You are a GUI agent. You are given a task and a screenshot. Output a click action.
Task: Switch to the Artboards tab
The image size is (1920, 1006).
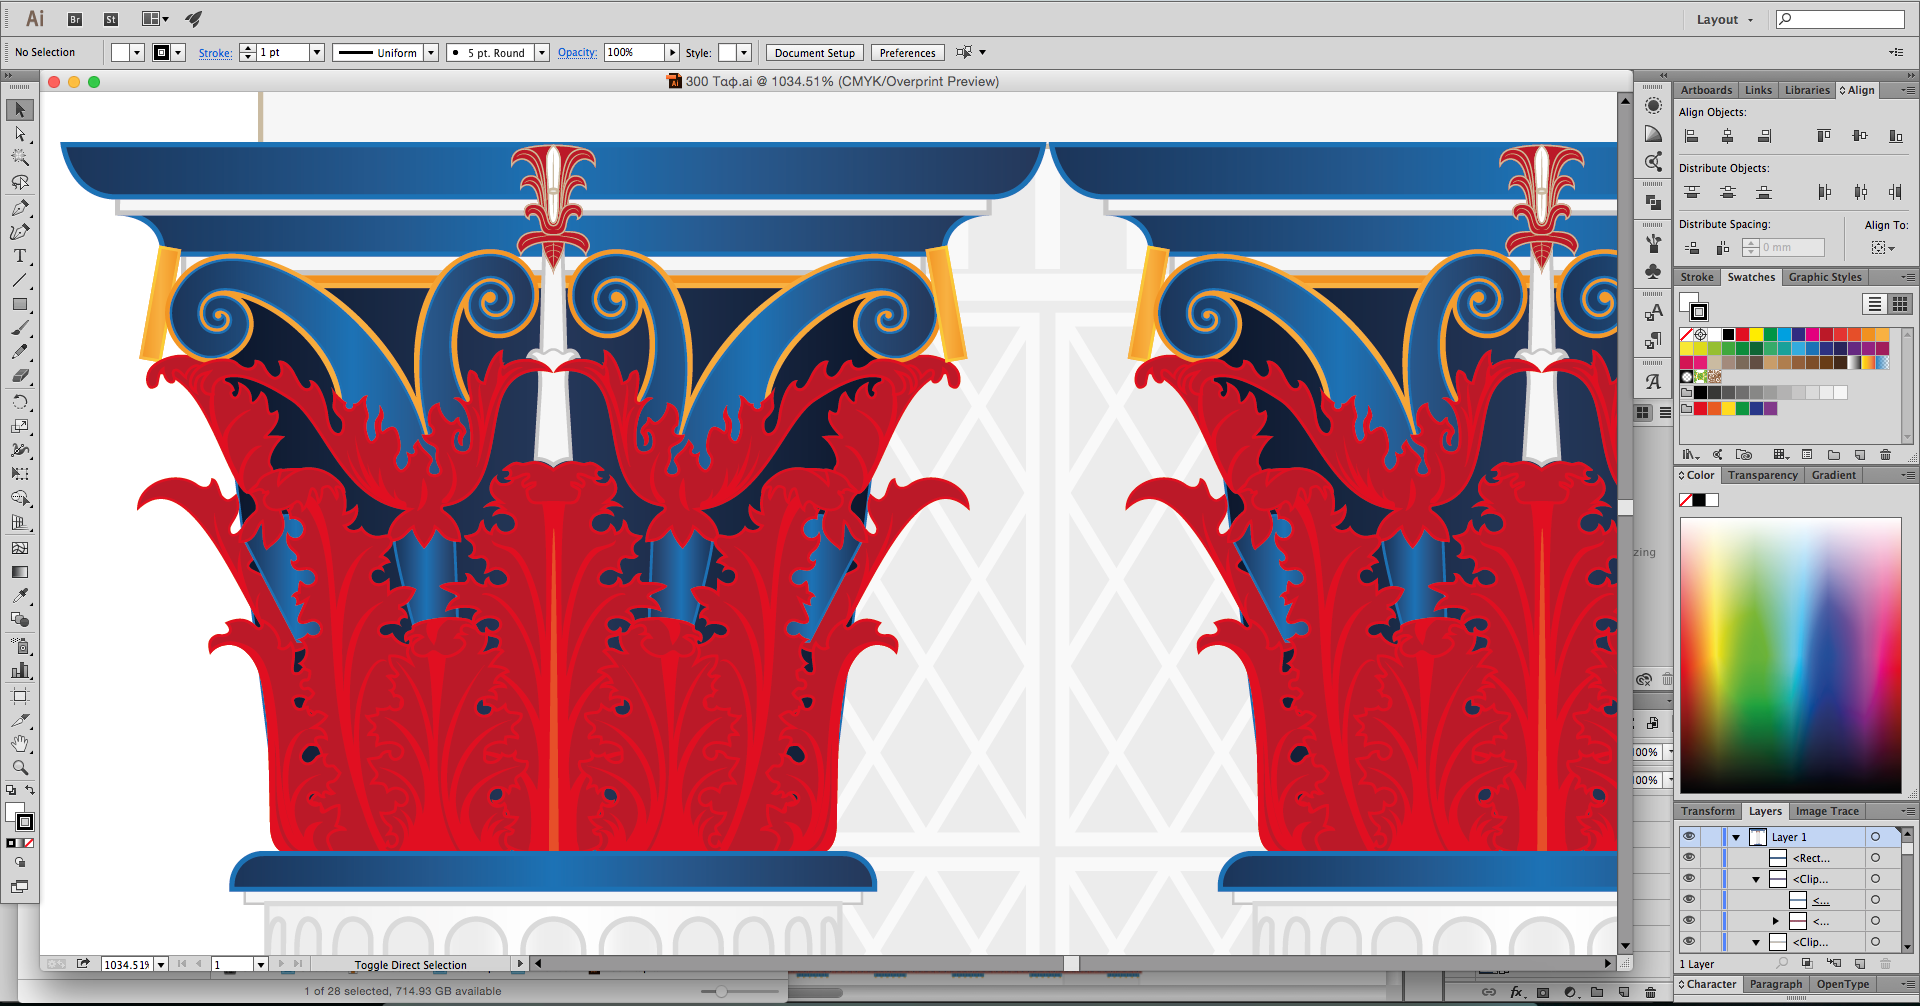[1706, 90]
